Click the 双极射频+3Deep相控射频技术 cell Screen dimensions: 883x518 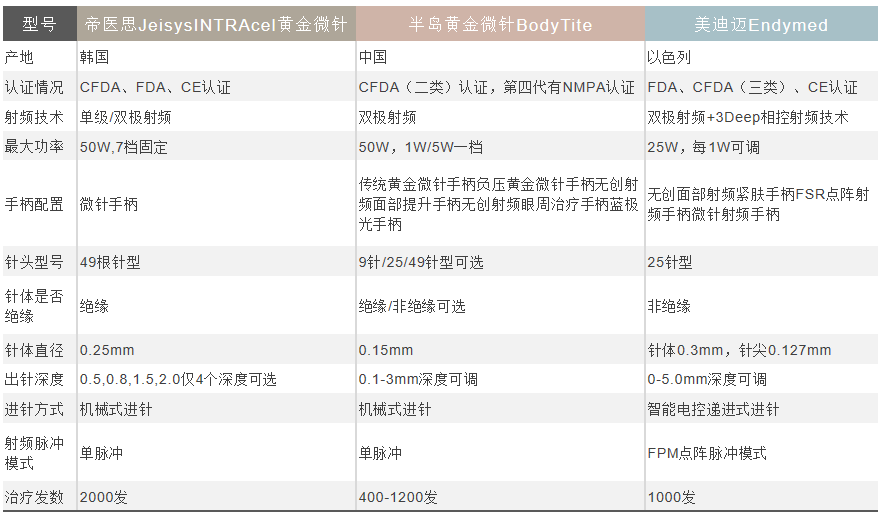click(761, 117)
